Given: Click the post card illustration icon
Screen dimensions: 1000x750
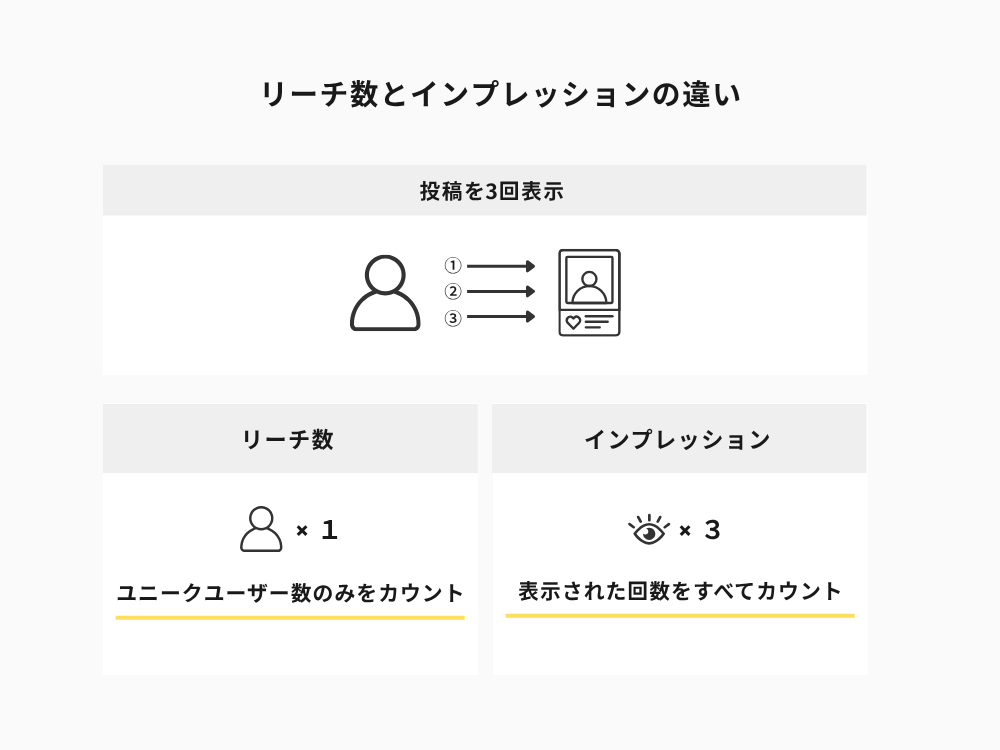Looking at the screenshot, I should [589, 293].
